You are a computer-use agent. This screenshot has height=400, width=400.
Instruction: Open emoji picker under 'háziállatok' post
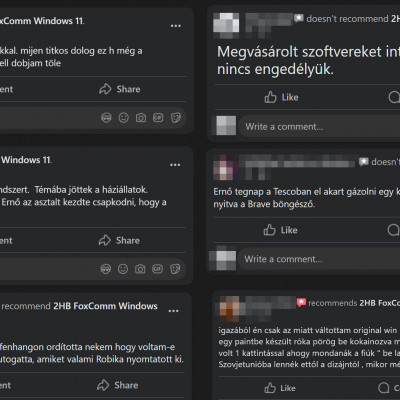123,269
